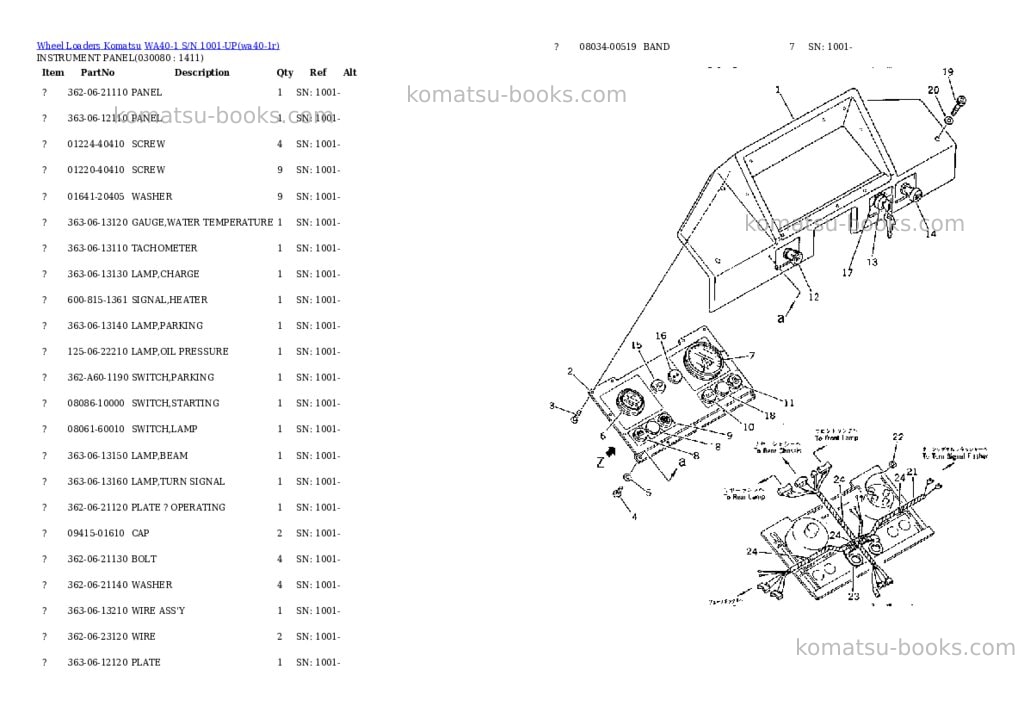This screenshot has width=1024, height=725.
Task: Select the 09415-01610 CAP row
Action: point(191,533)
